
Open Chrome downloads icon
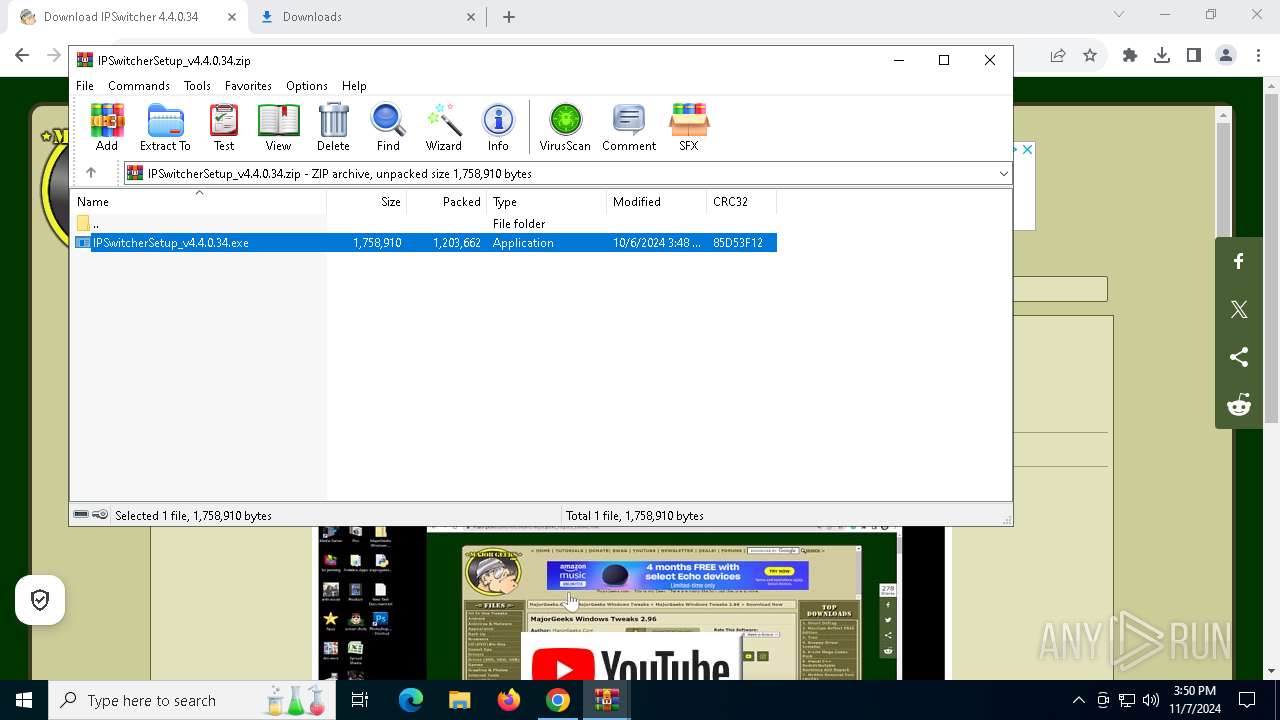[x=1162, y=56]
